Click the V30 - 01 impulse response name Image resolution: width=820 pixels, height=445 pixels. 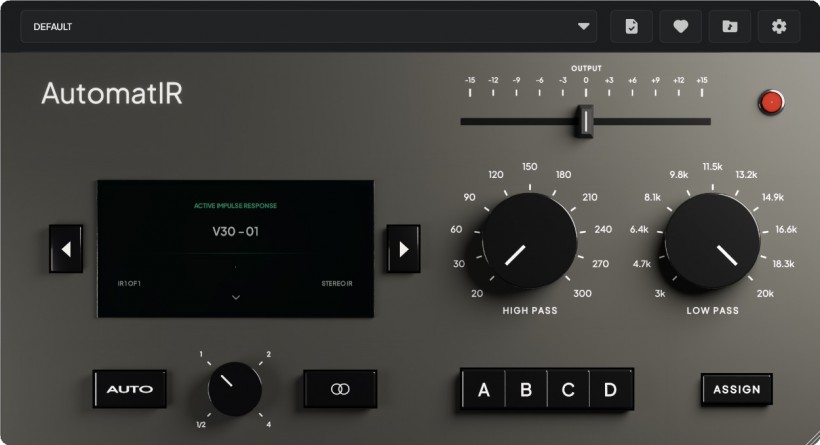pyautogui.click(x=235, y=232)
